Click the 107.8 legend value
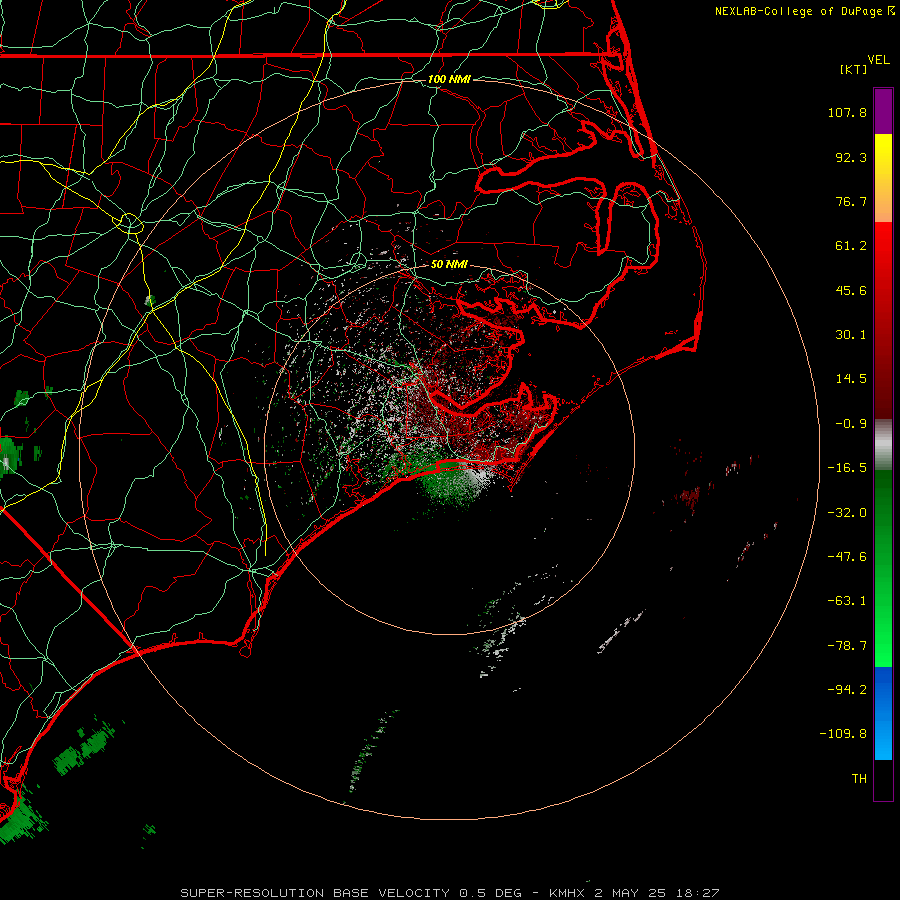 click(847, 112)
